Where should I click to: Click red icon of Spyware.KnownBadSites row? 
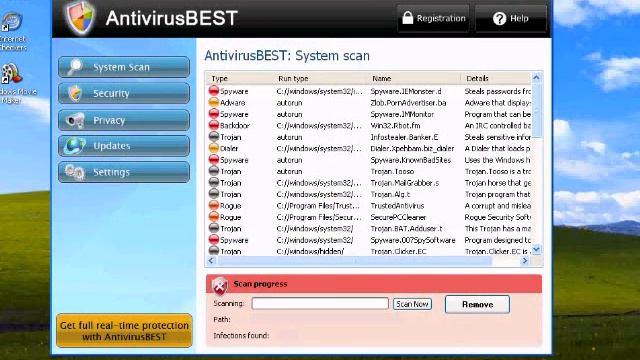click(213, 159)
